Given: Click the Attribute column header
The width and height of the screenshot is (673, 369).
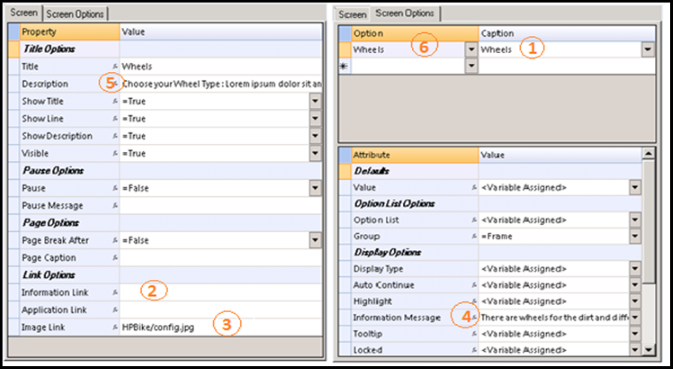Looking at the screenshot, I should click(415, 155).
